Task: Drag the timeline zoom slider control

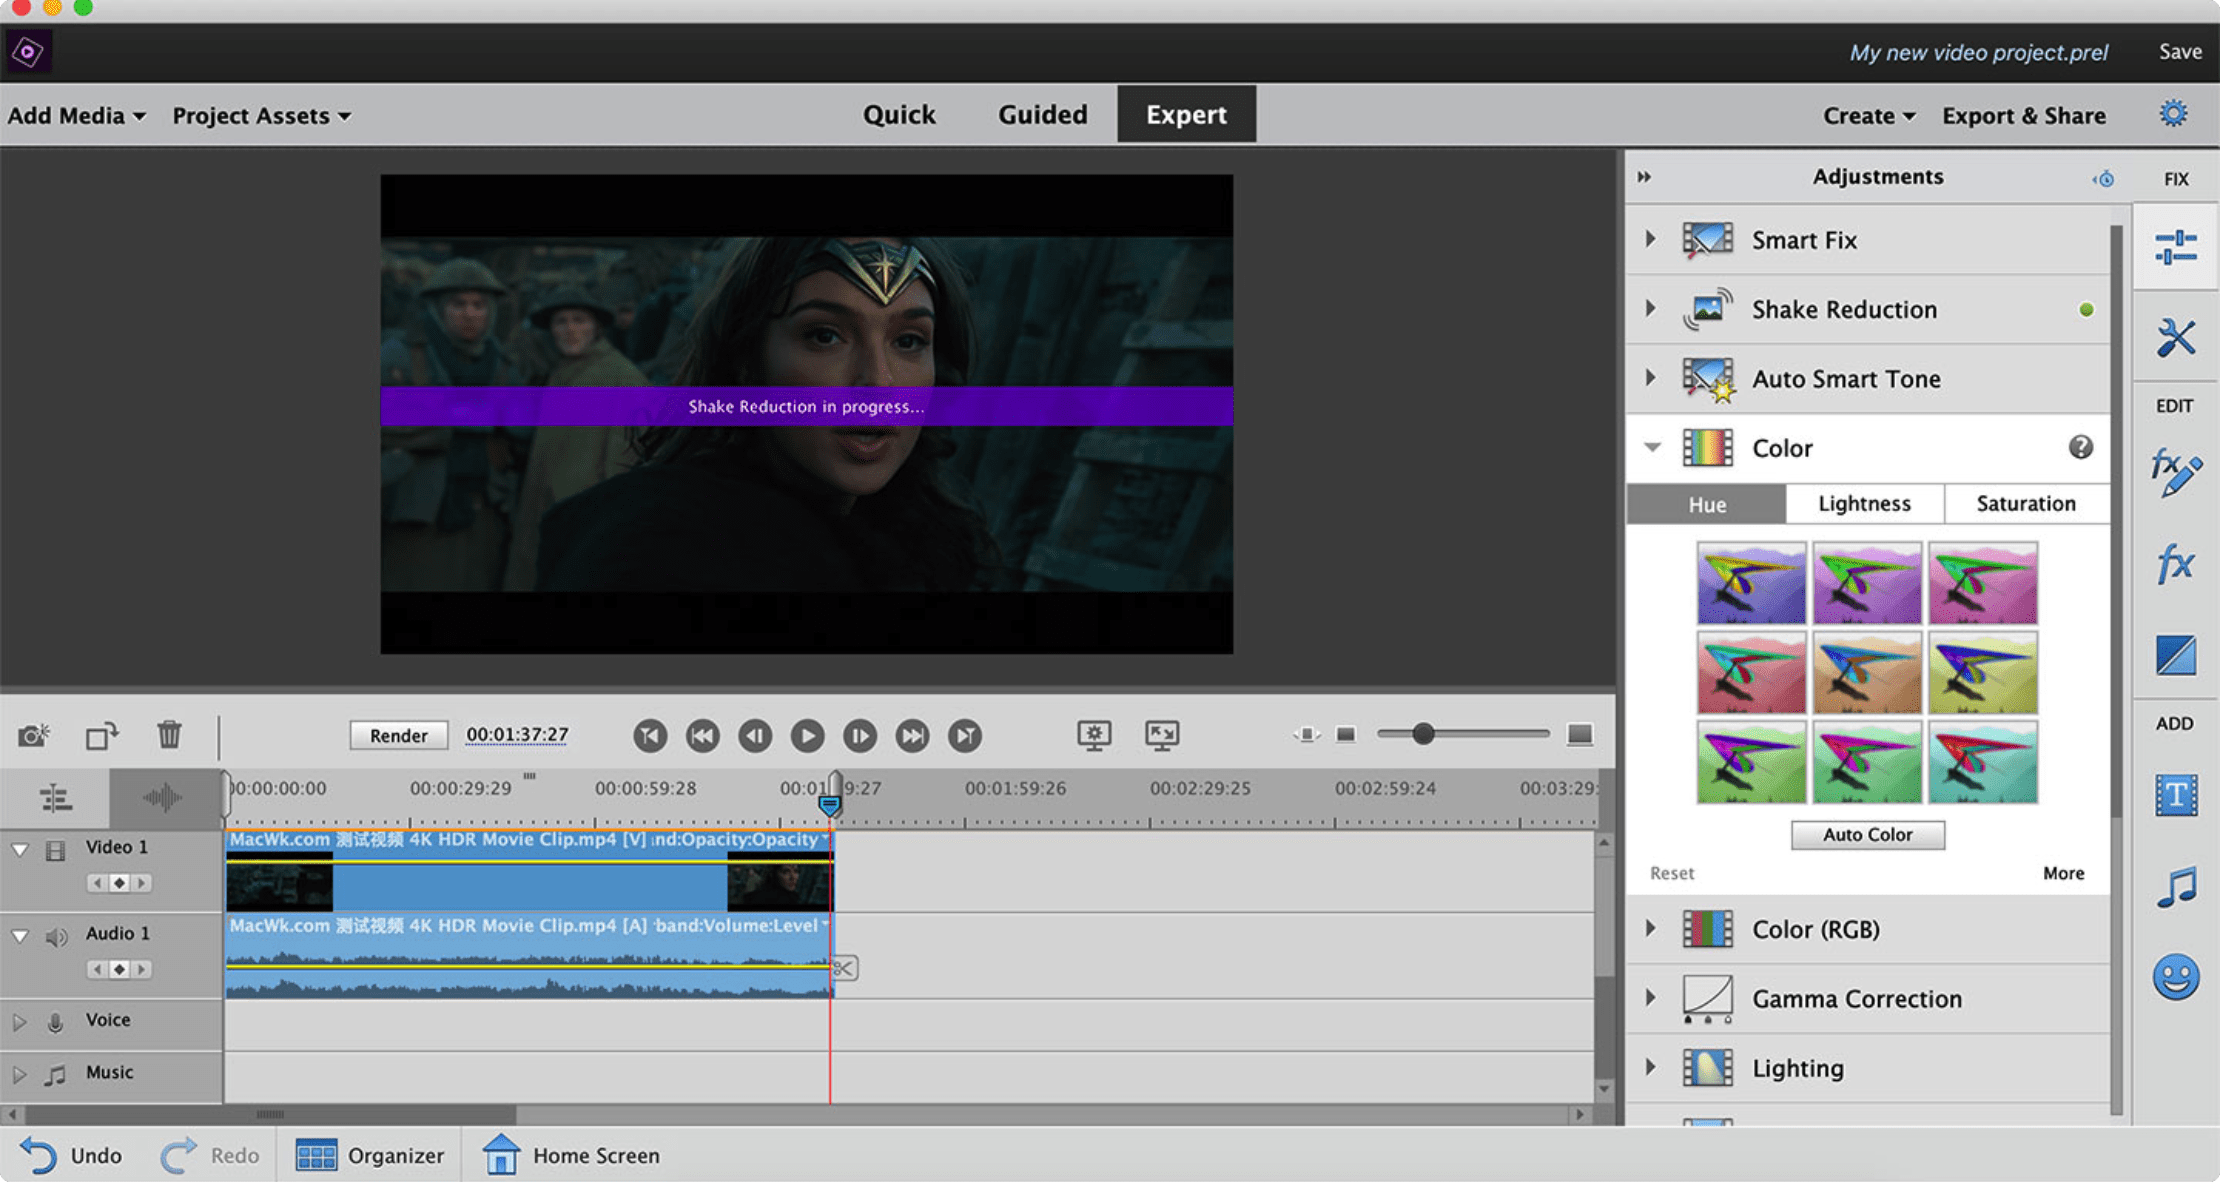Action: (x=1420, y=734)
